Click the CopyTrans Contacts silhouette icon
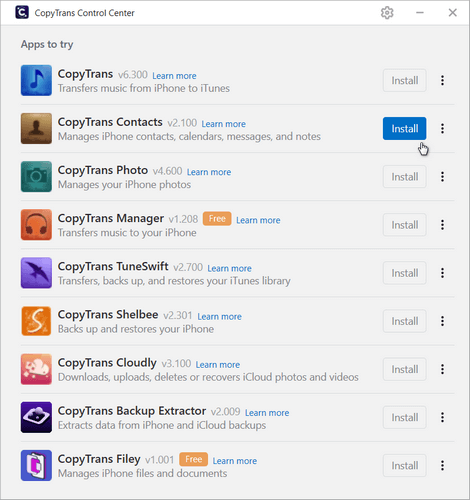 pyautogui.click(x=36, y=128)
